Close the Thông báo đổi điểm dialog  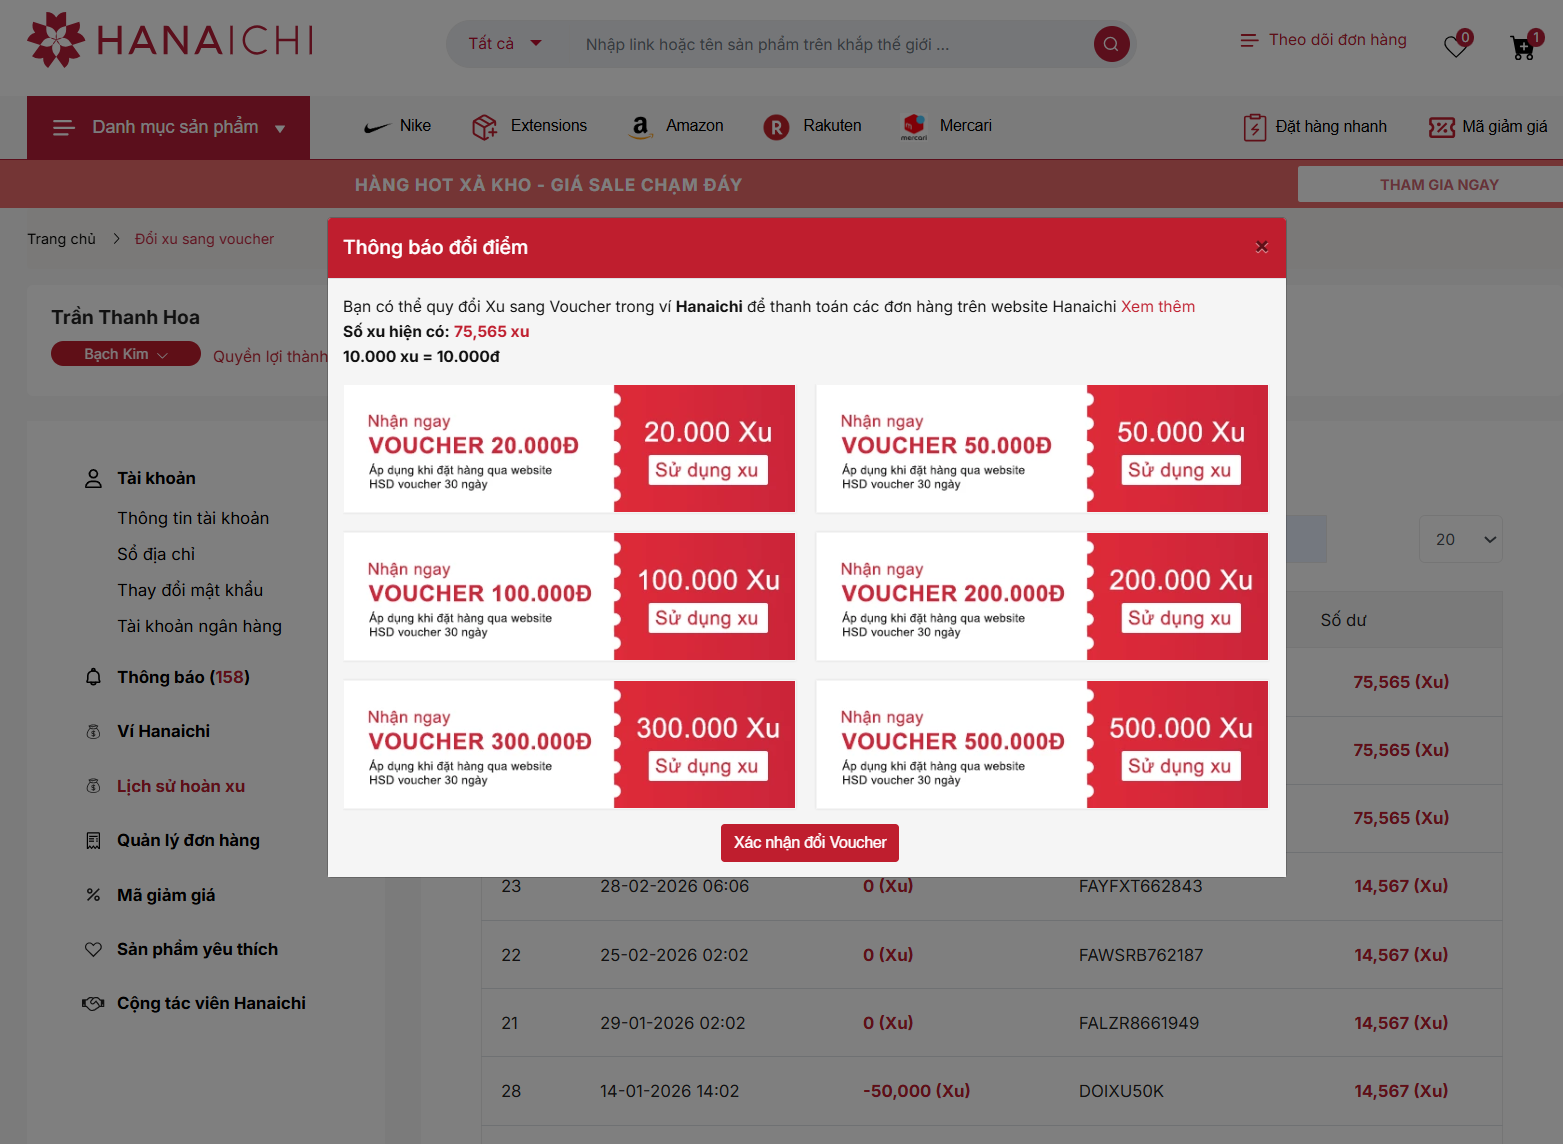[x=1261, y=247]
